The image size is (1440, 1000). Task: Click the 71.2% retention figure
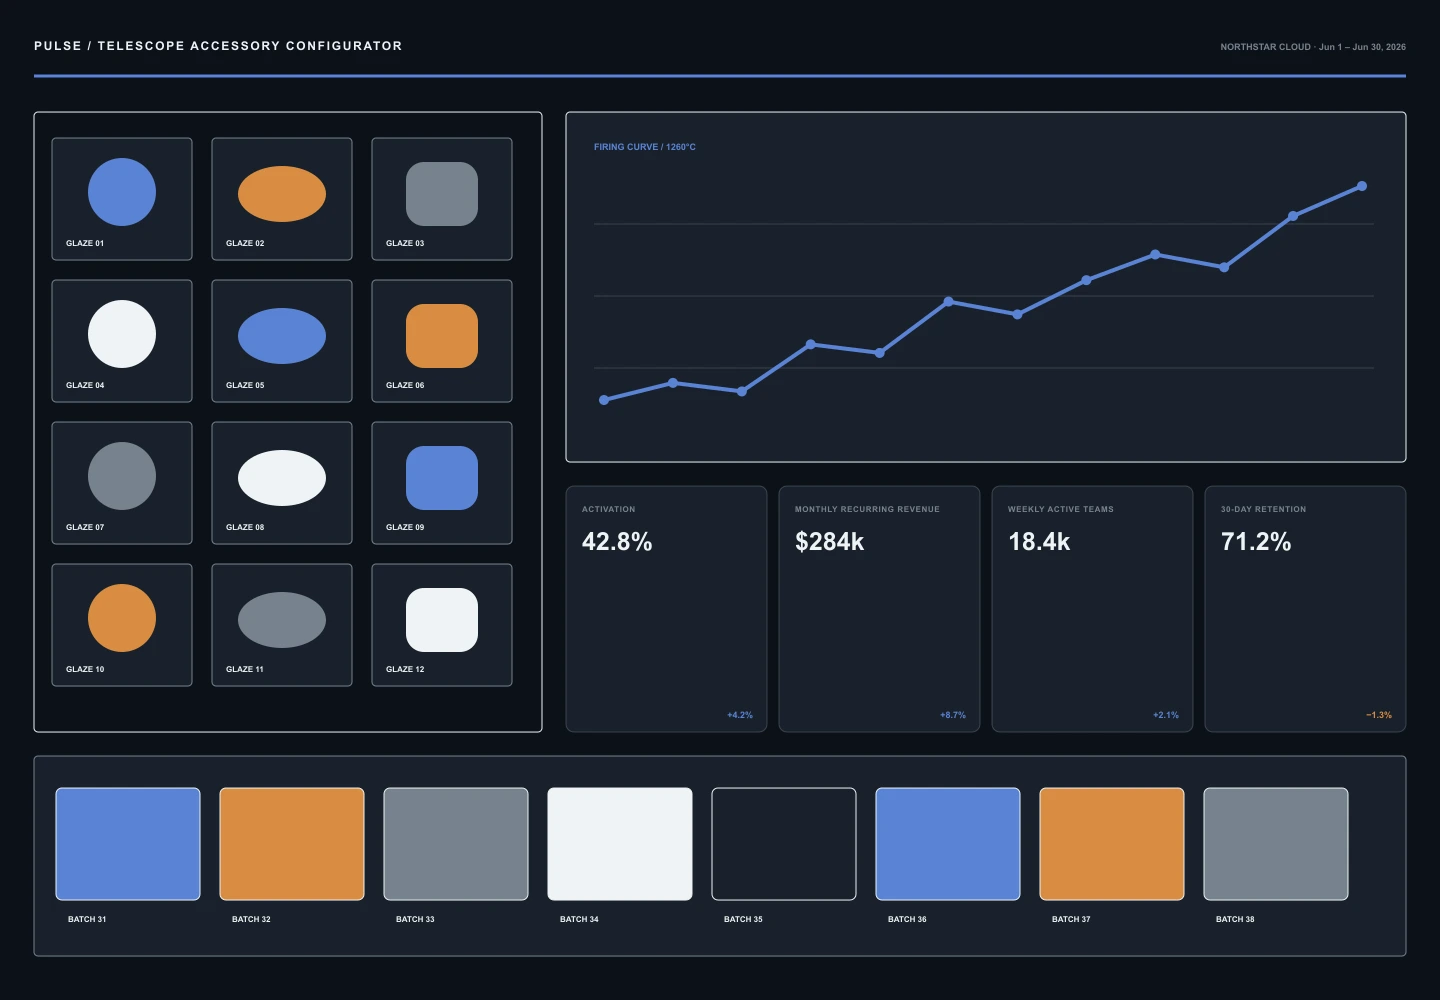click(x=1256, y=542)
